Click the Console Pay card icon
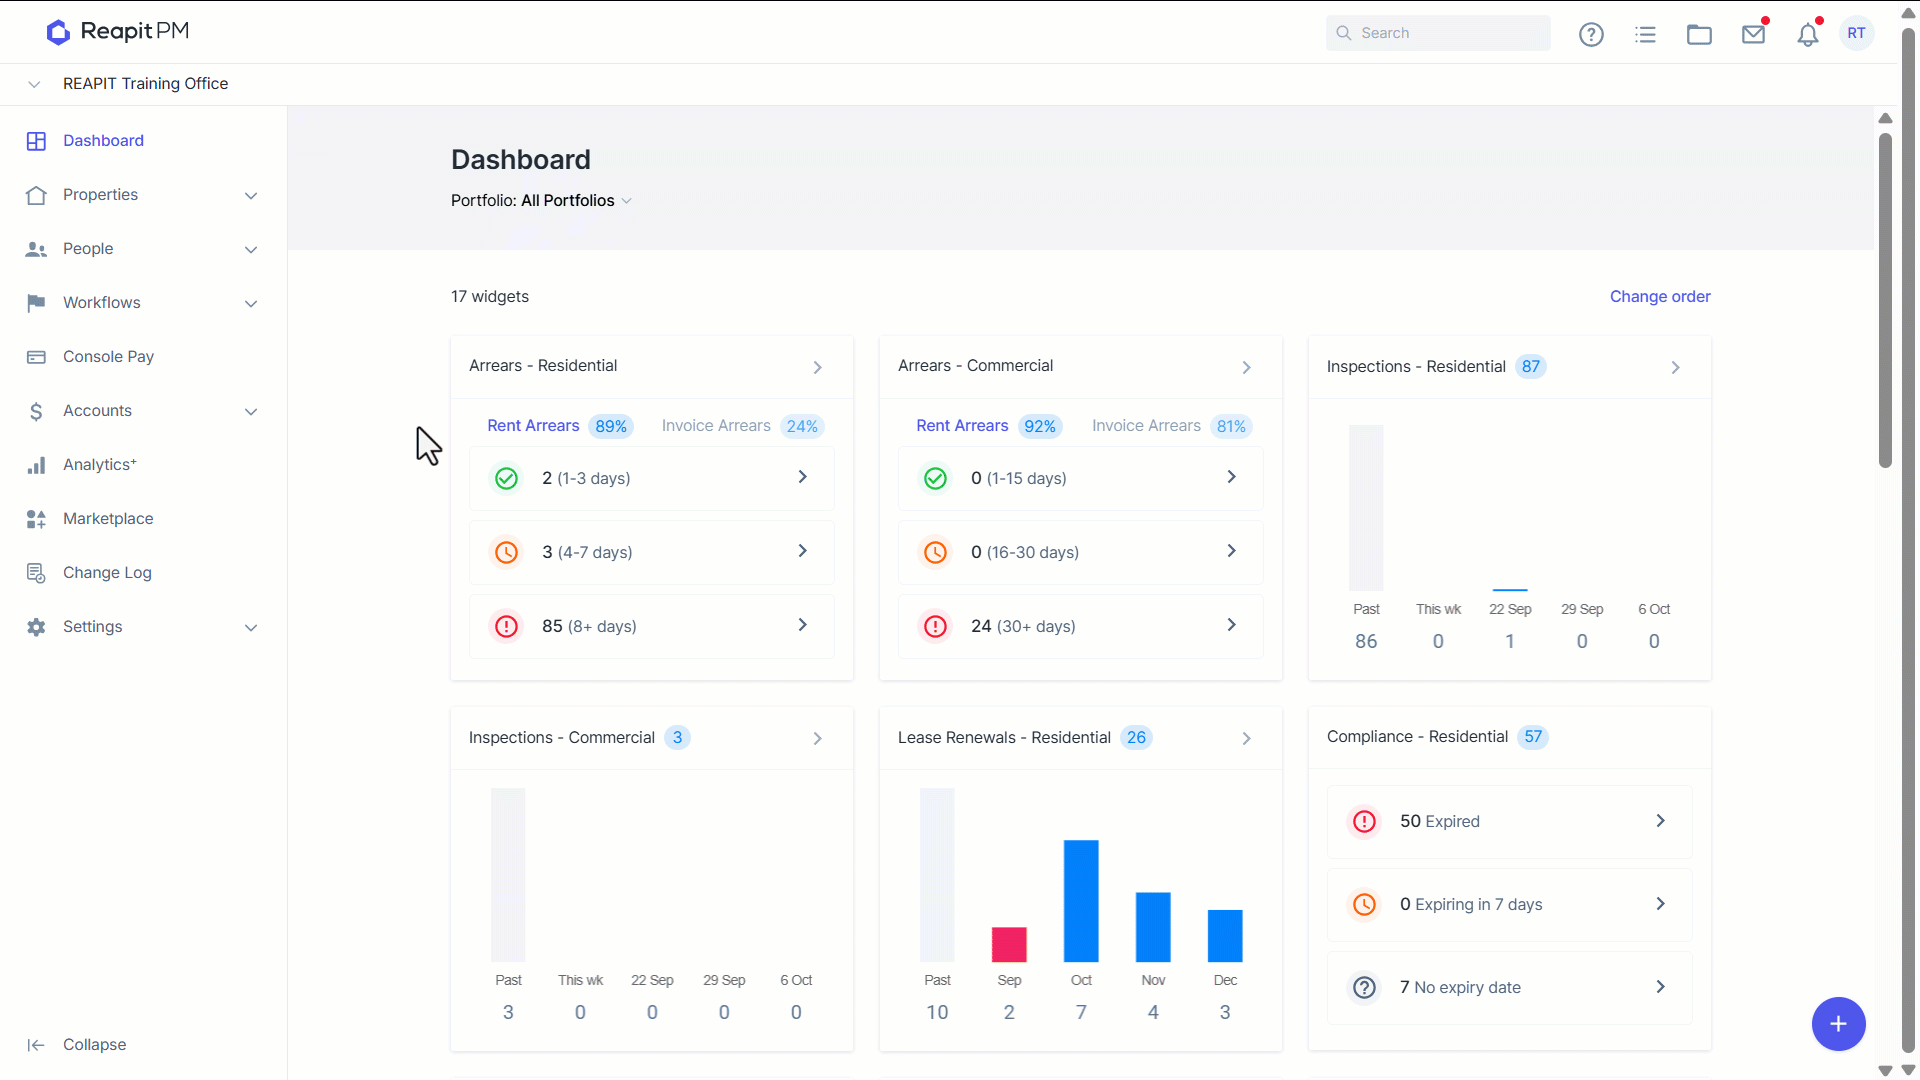This screenshot has height=1080, width=1920. (x=36, y=357)
